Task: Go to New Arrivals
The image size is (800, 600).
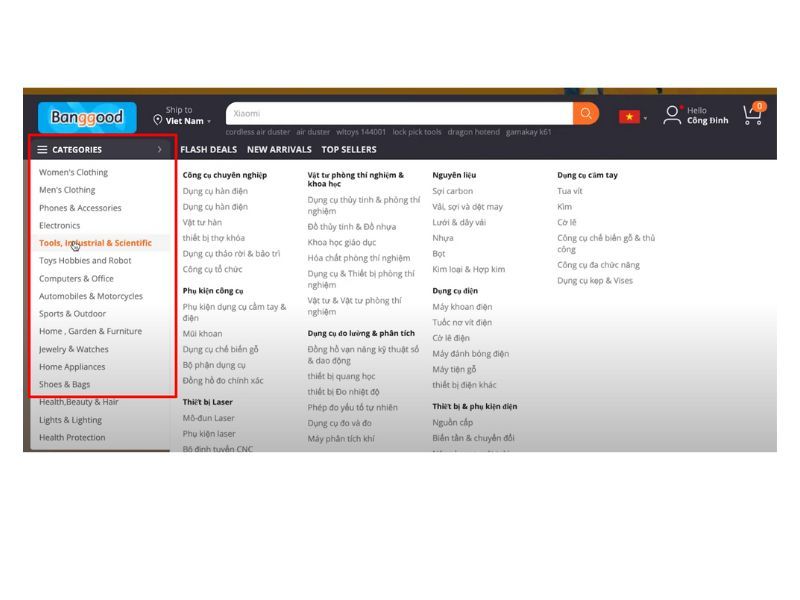Action: pos(279,150)
